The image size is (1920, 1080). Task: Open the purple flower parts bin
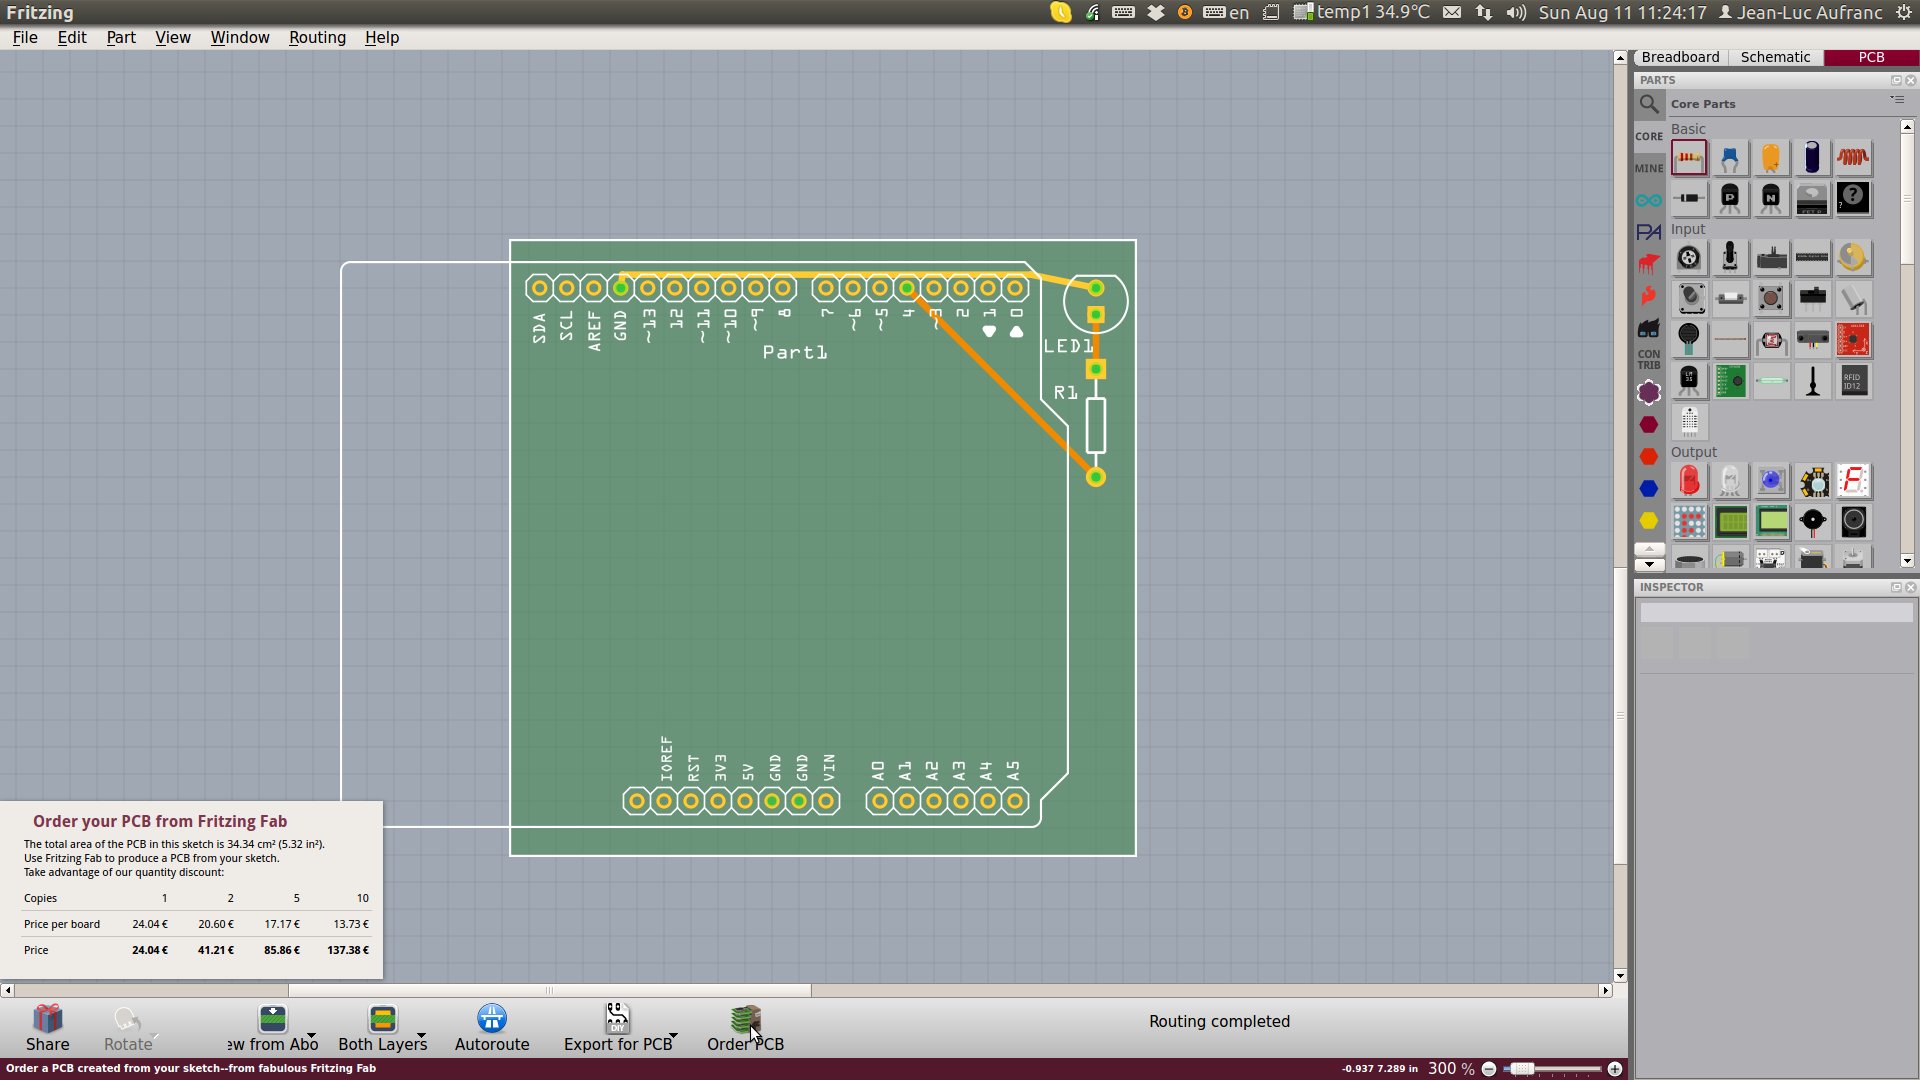[x=1649, y=392]
